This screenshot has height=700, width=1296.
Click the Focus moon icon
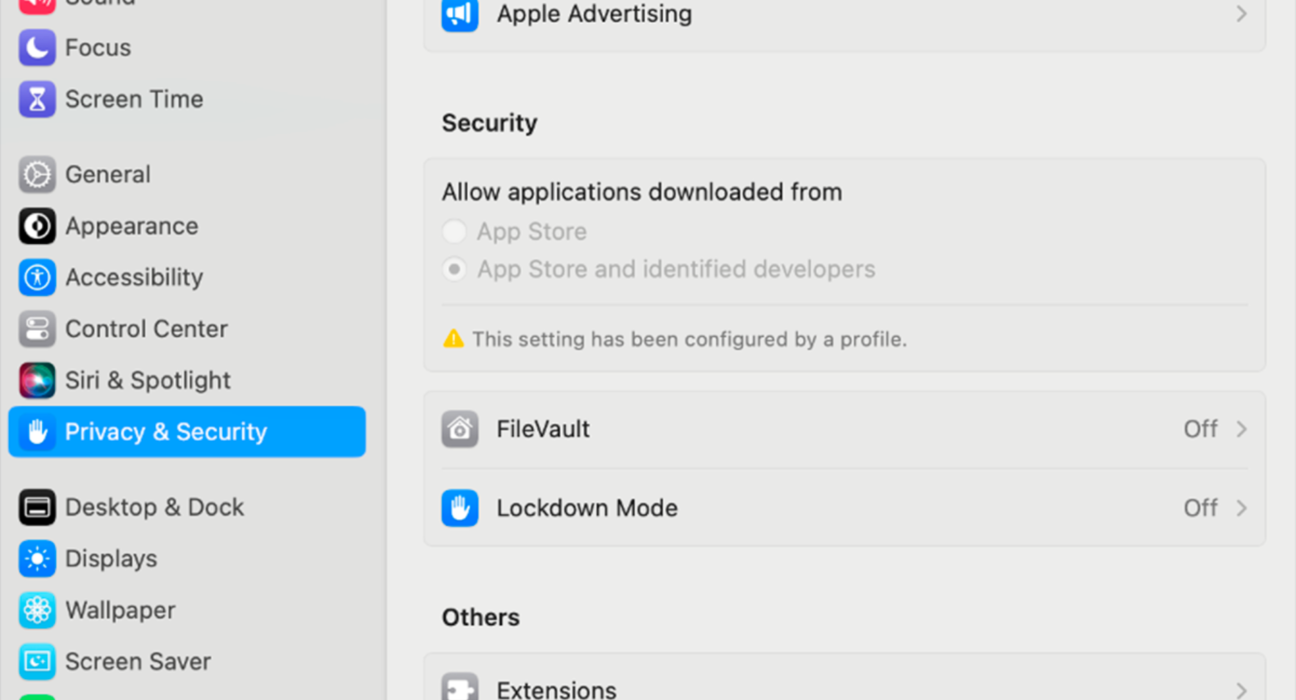pyautogui.click(x=37, y=48)
